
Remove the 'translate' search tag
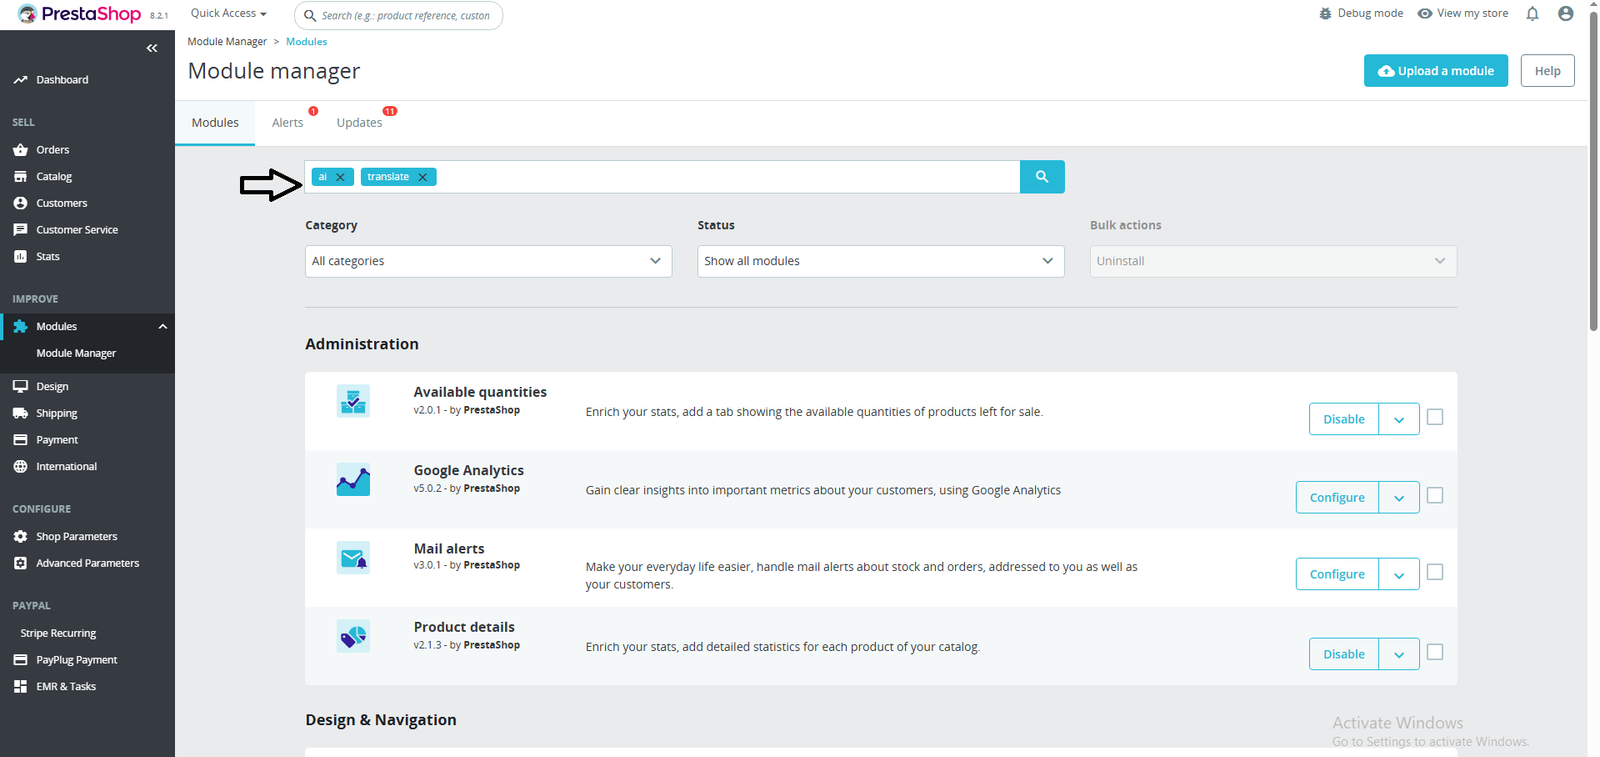(x=423, y=177)
